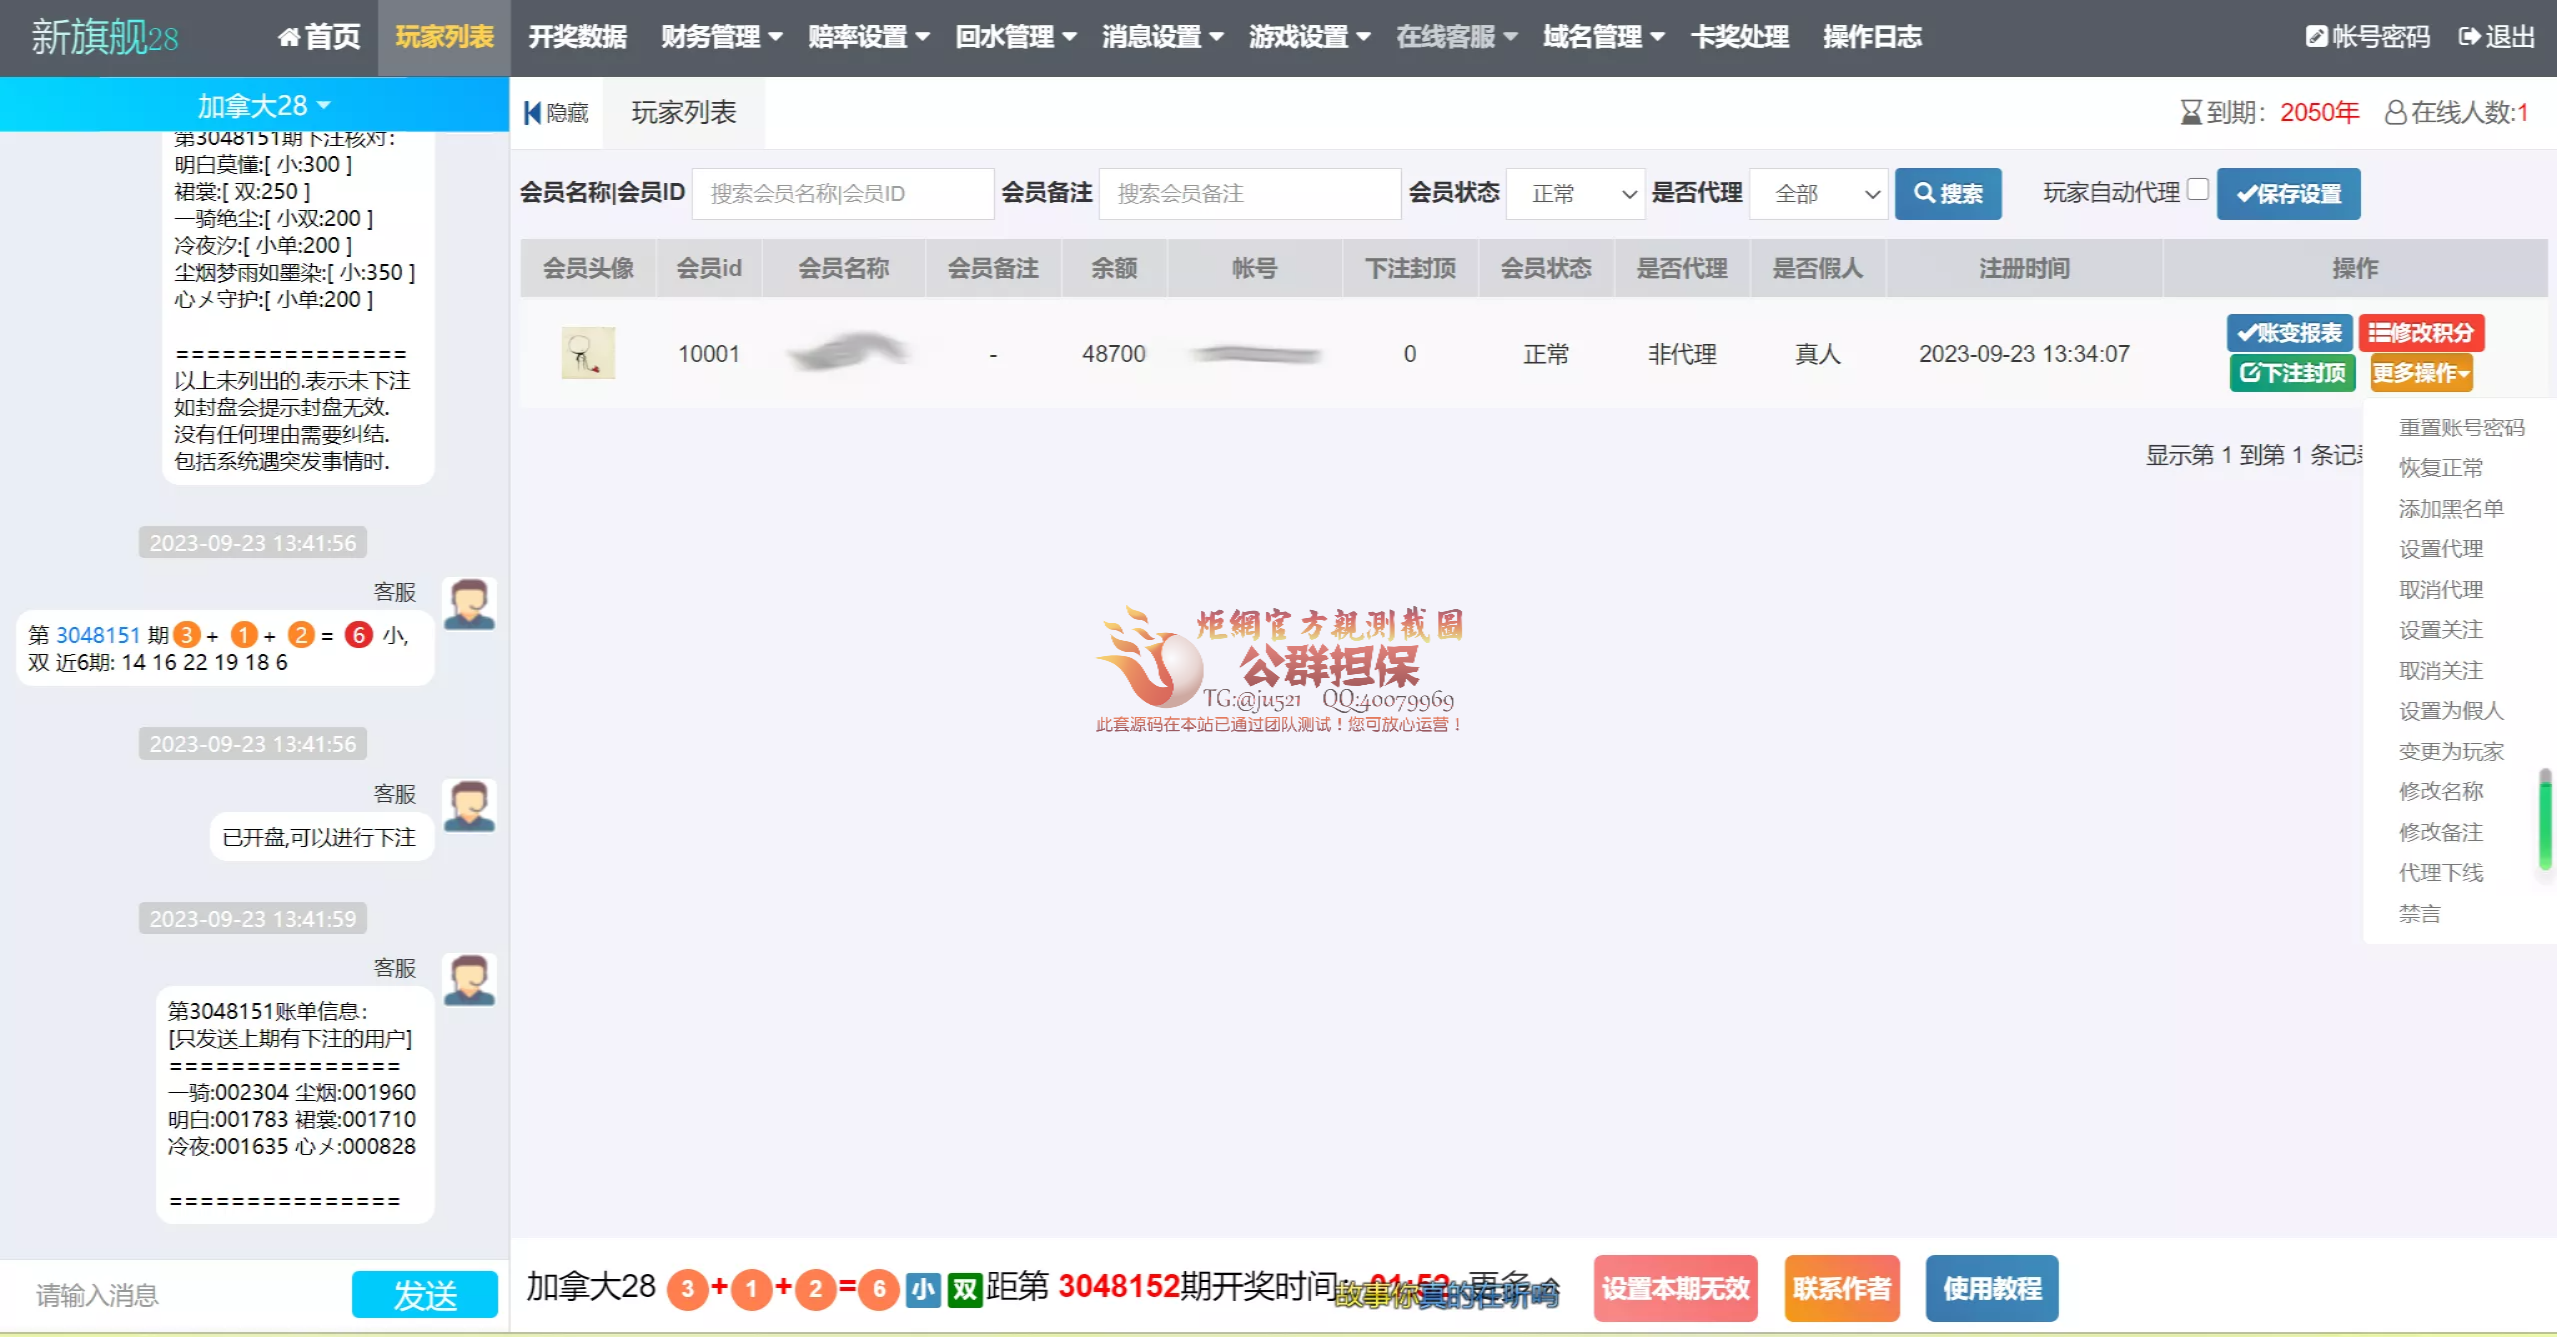Screen dimensions: 2557x1337
Task: Click the member 10001 avatar thumbnail
Action: pos(588,353)
